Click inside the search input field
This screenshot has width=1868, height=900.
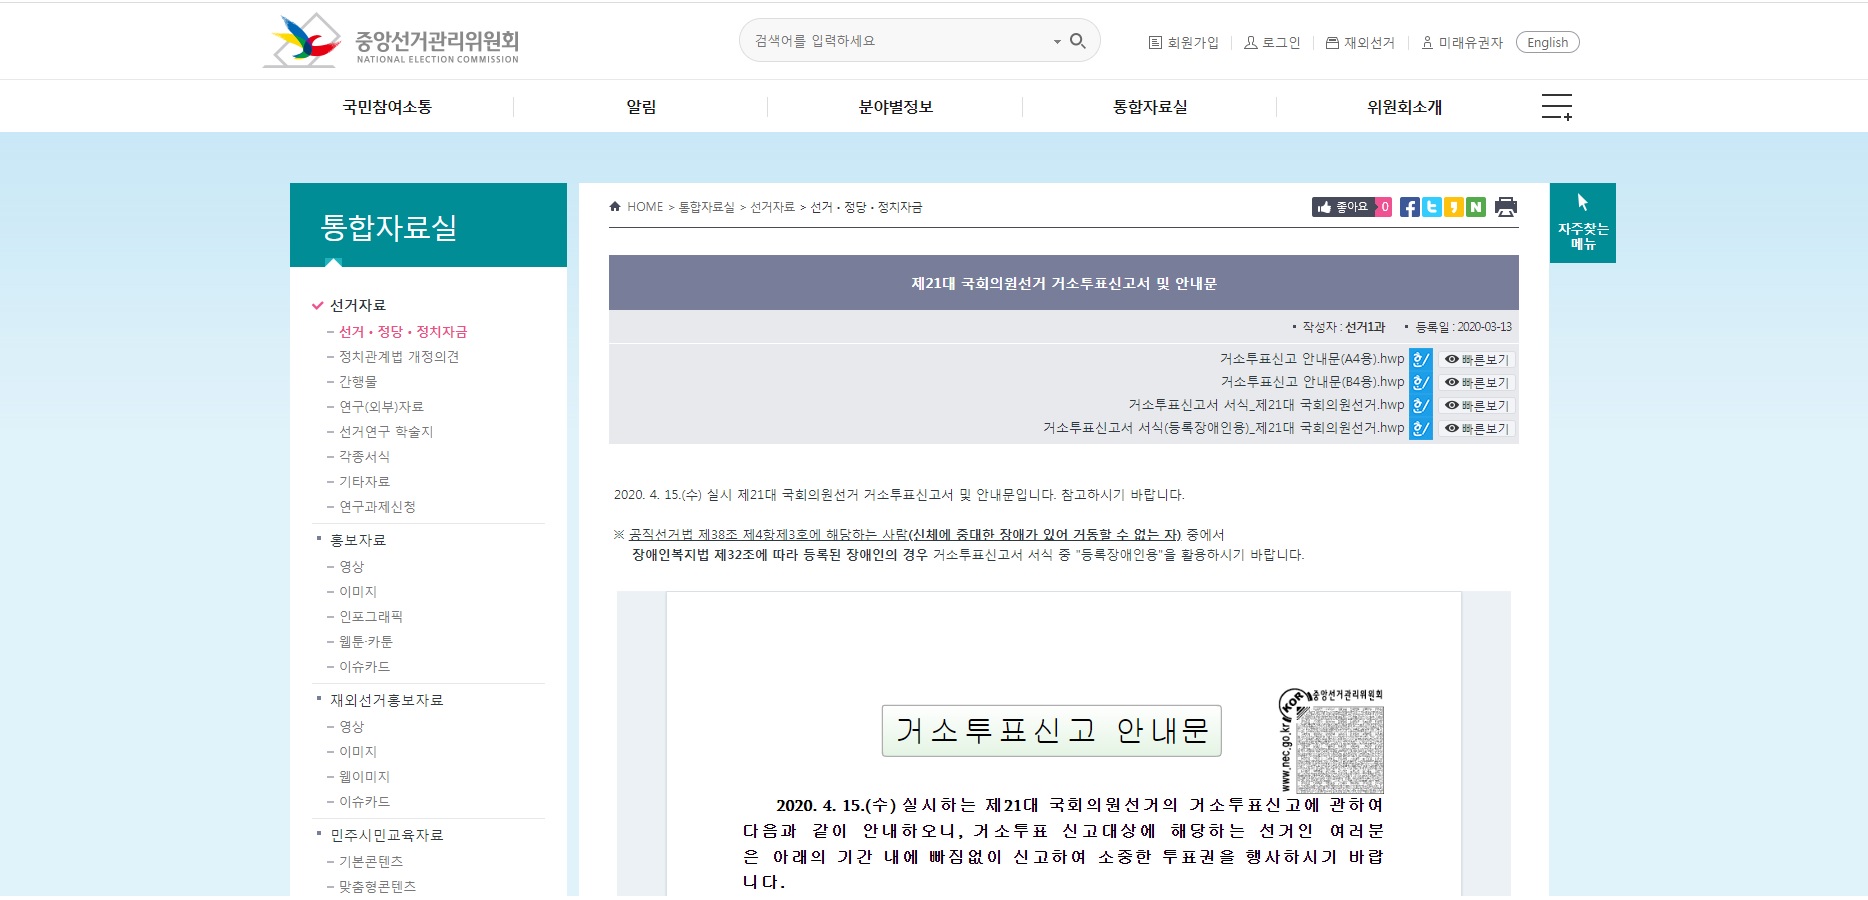pyautogui.click(x=890, y=41)
